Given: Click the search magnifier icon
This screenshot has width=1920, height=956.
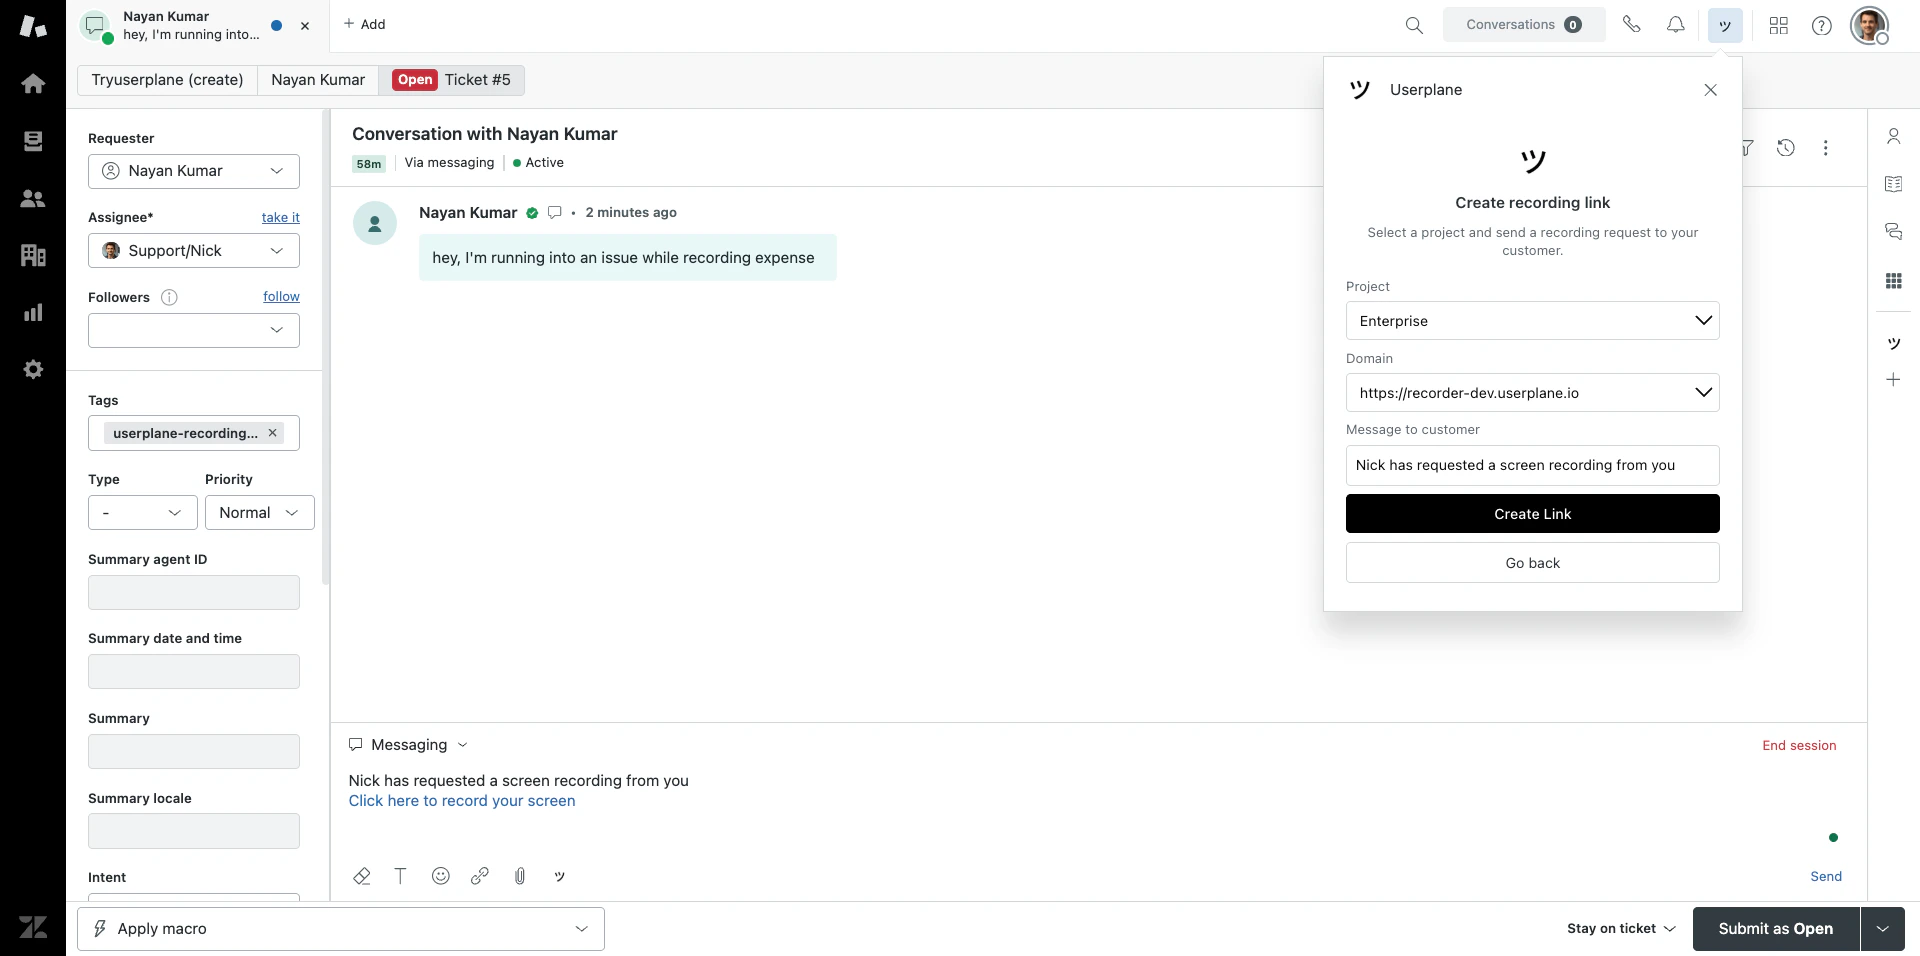Looking at the screenshot, I should coord(1414,25).
